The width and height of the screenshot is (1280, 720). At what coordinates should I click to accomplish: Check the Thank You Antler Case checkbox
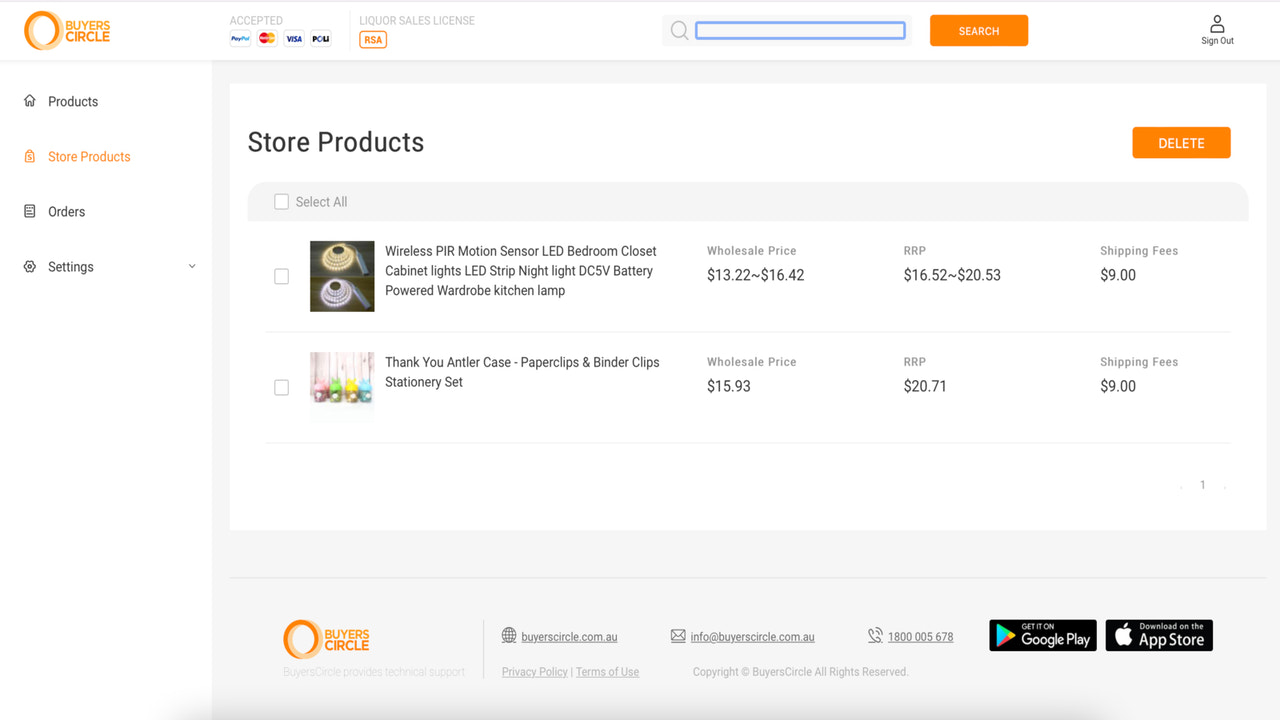pos(281,387)
